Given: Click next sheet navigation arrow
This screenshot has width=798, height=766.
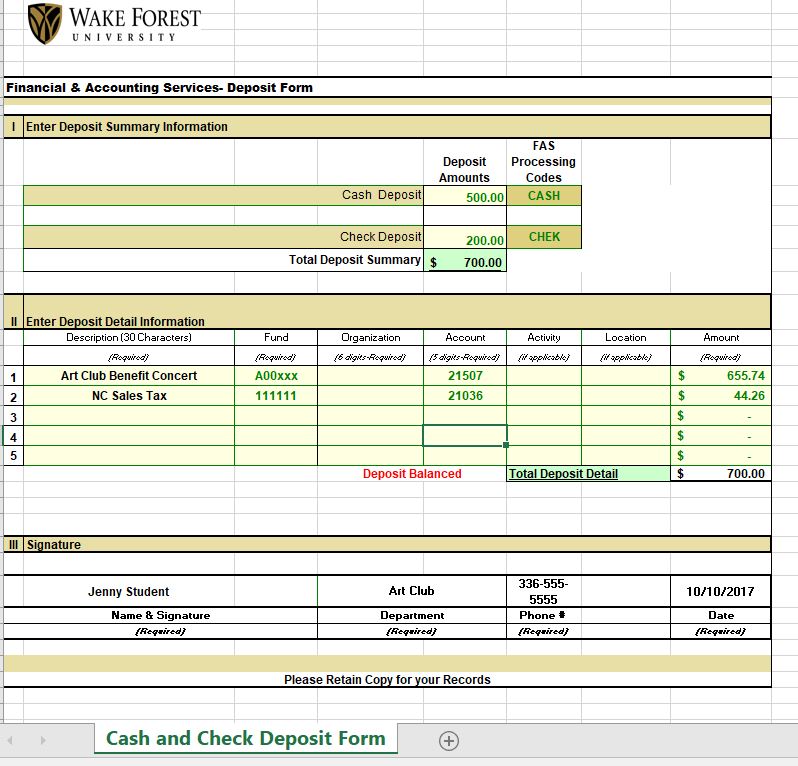Looking at the screenshot, I should [x=43, y=740].
